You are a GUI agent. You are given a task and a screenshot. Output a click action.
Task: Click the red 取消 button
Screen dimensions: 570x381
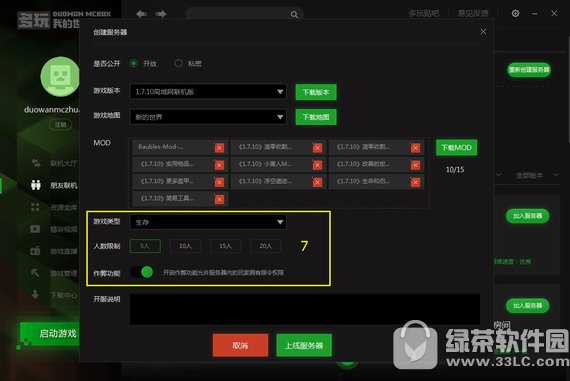(240, 345)
